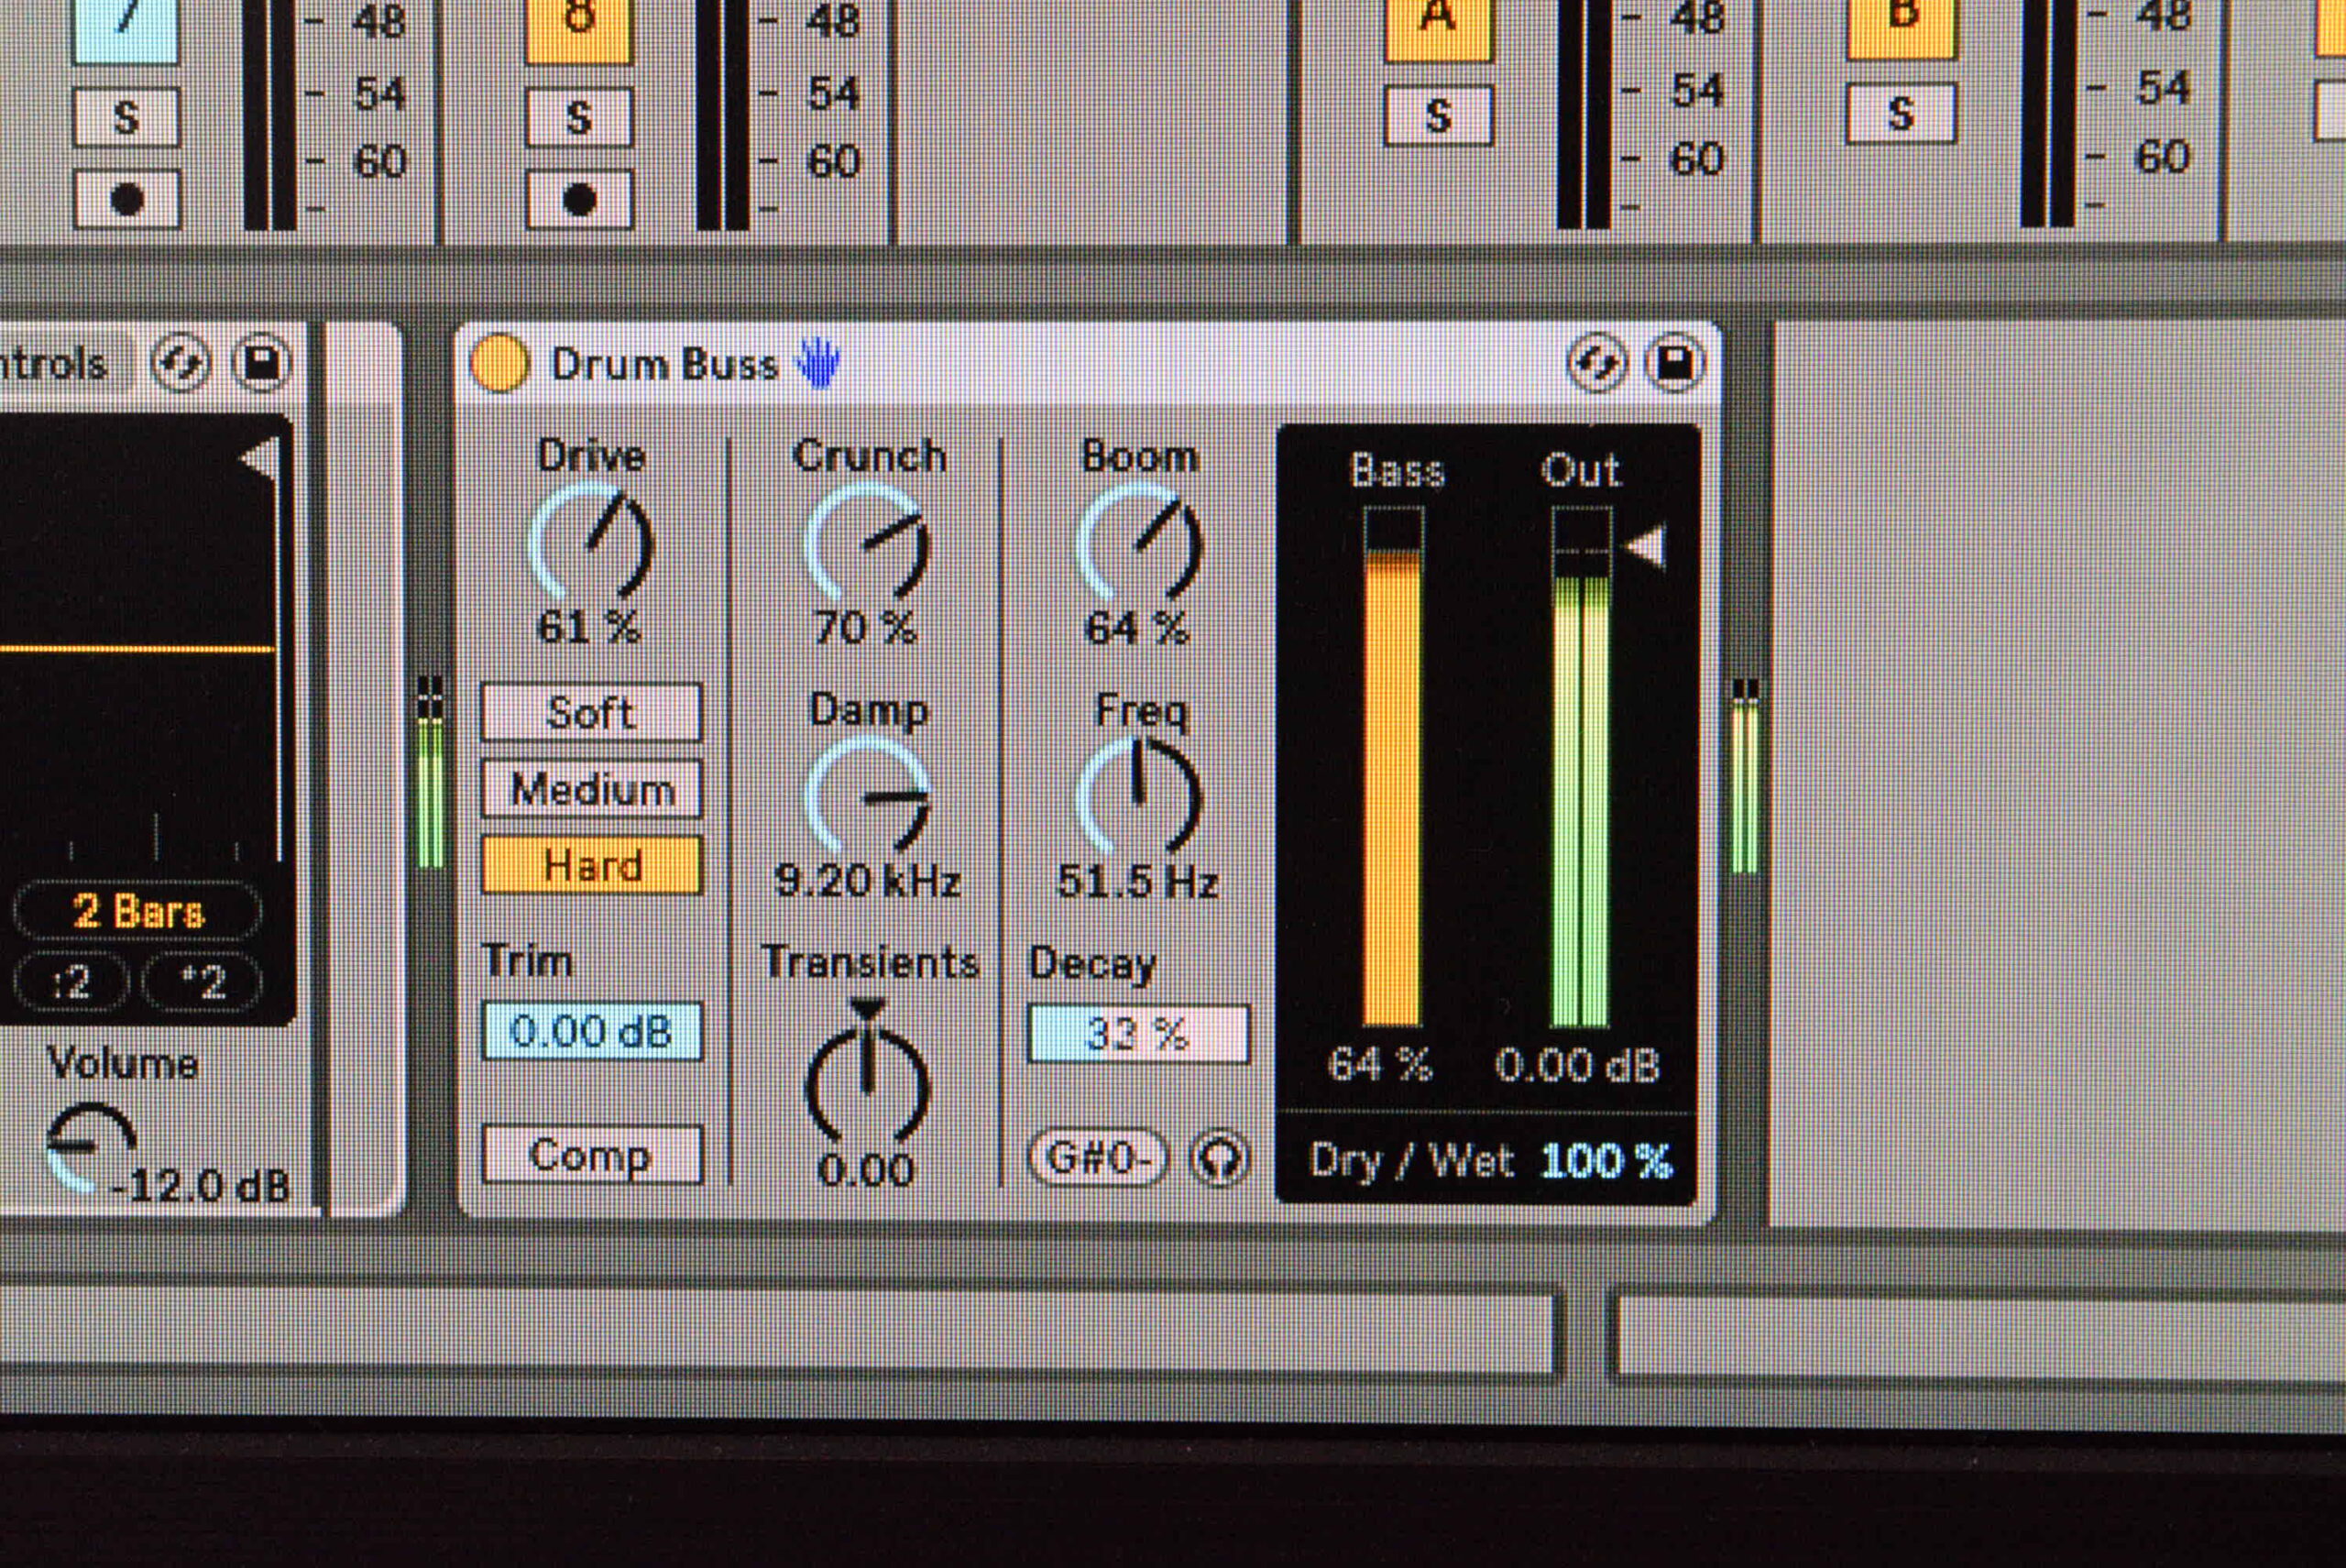Click the Volume knob on the left device
The width and height of the screenshot is (2346, 1568).
(x=90, y=1148)
